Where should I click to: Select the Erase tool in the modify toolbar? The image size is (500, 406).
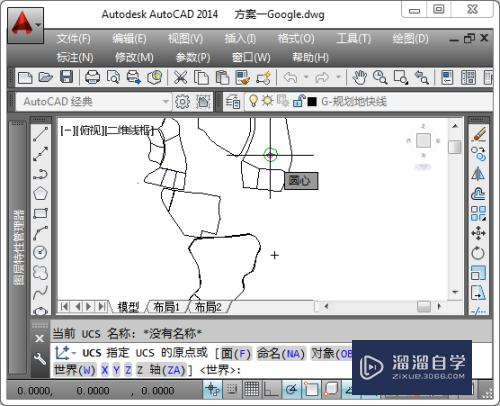[479, 134]
